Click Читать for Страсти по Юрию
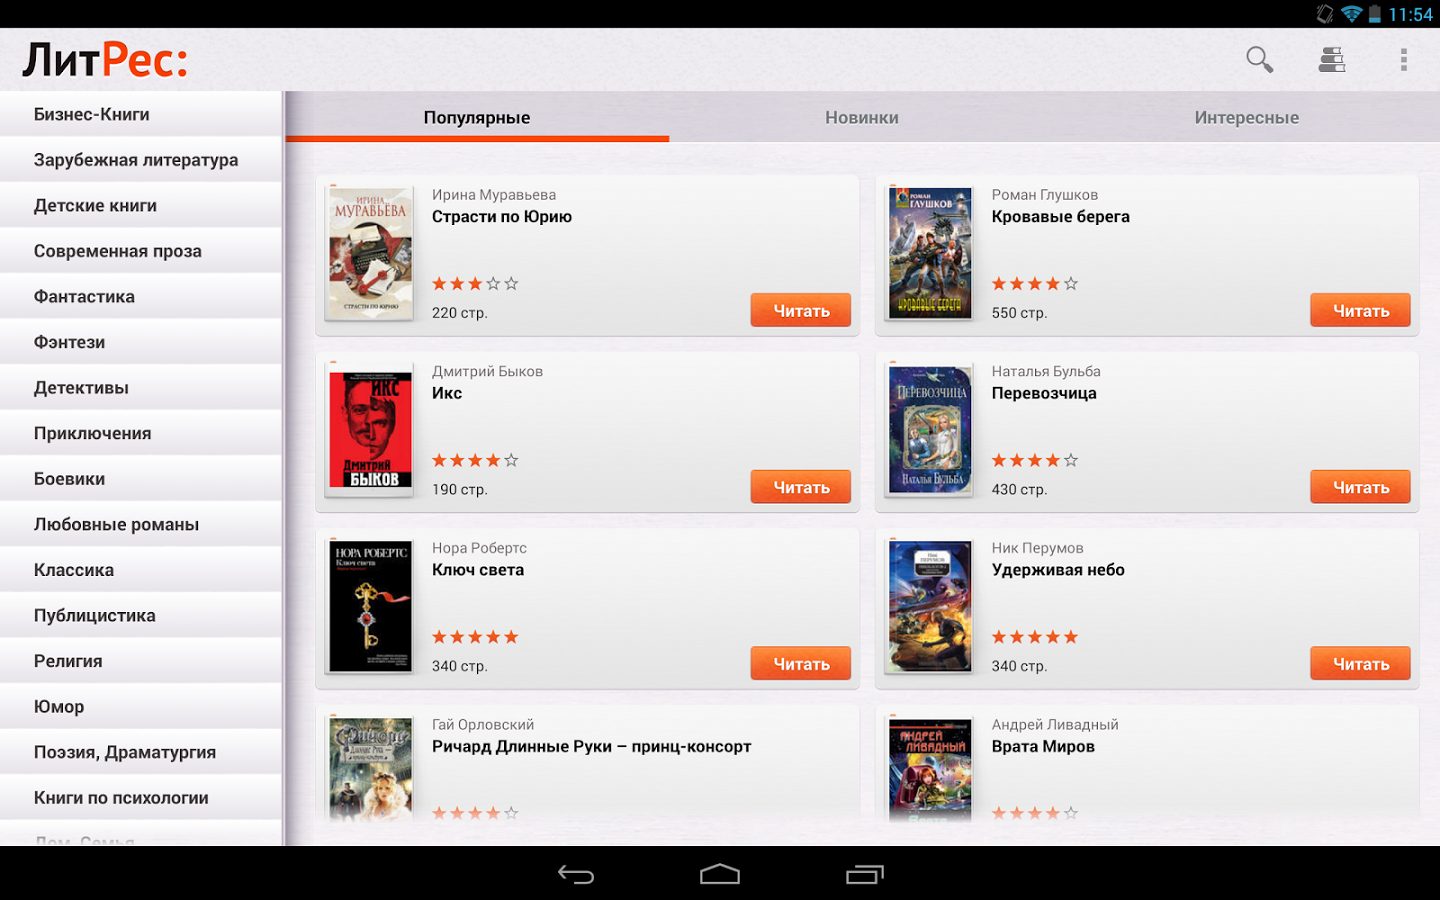Image resolution: width=1440 pixels, height=900 pixels. (801, 311)
